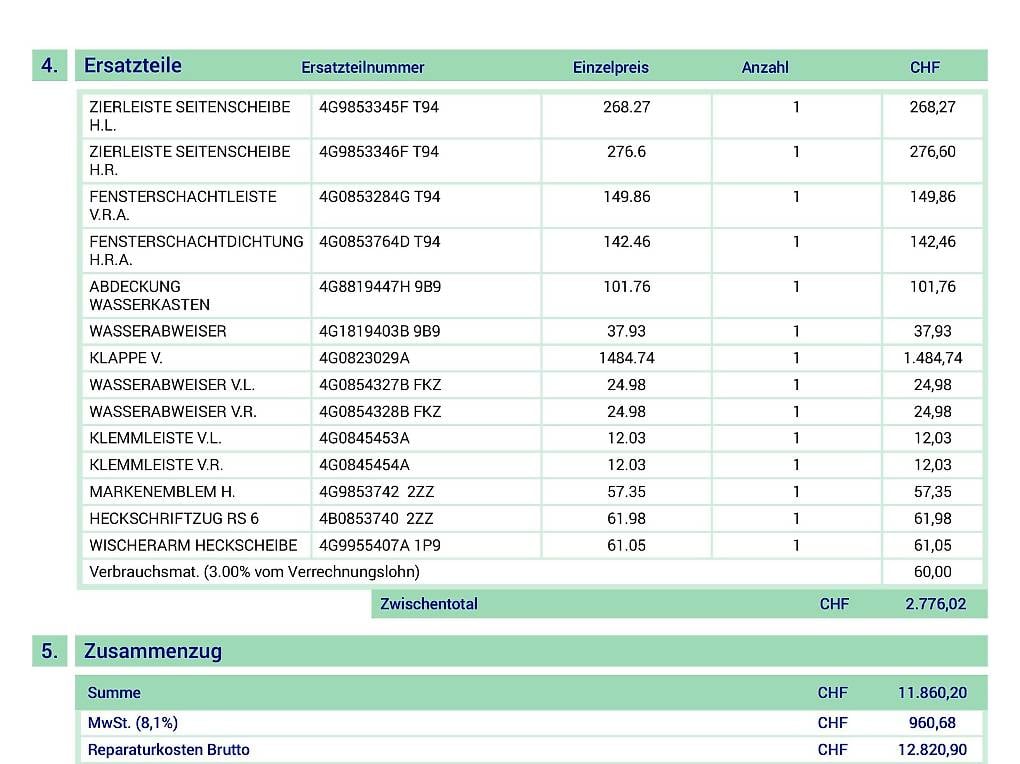The image size is (1020, 764).
Task: Select the unit price 149.86
Action: tap(626, 197)
